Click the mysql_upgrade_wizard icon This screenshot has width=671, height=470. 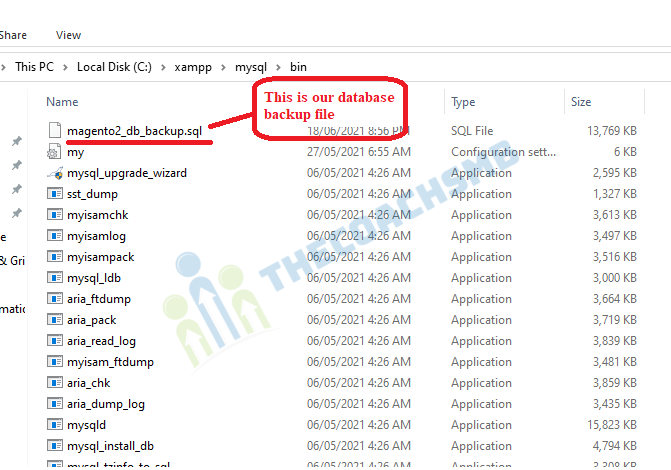pos(55,173)
